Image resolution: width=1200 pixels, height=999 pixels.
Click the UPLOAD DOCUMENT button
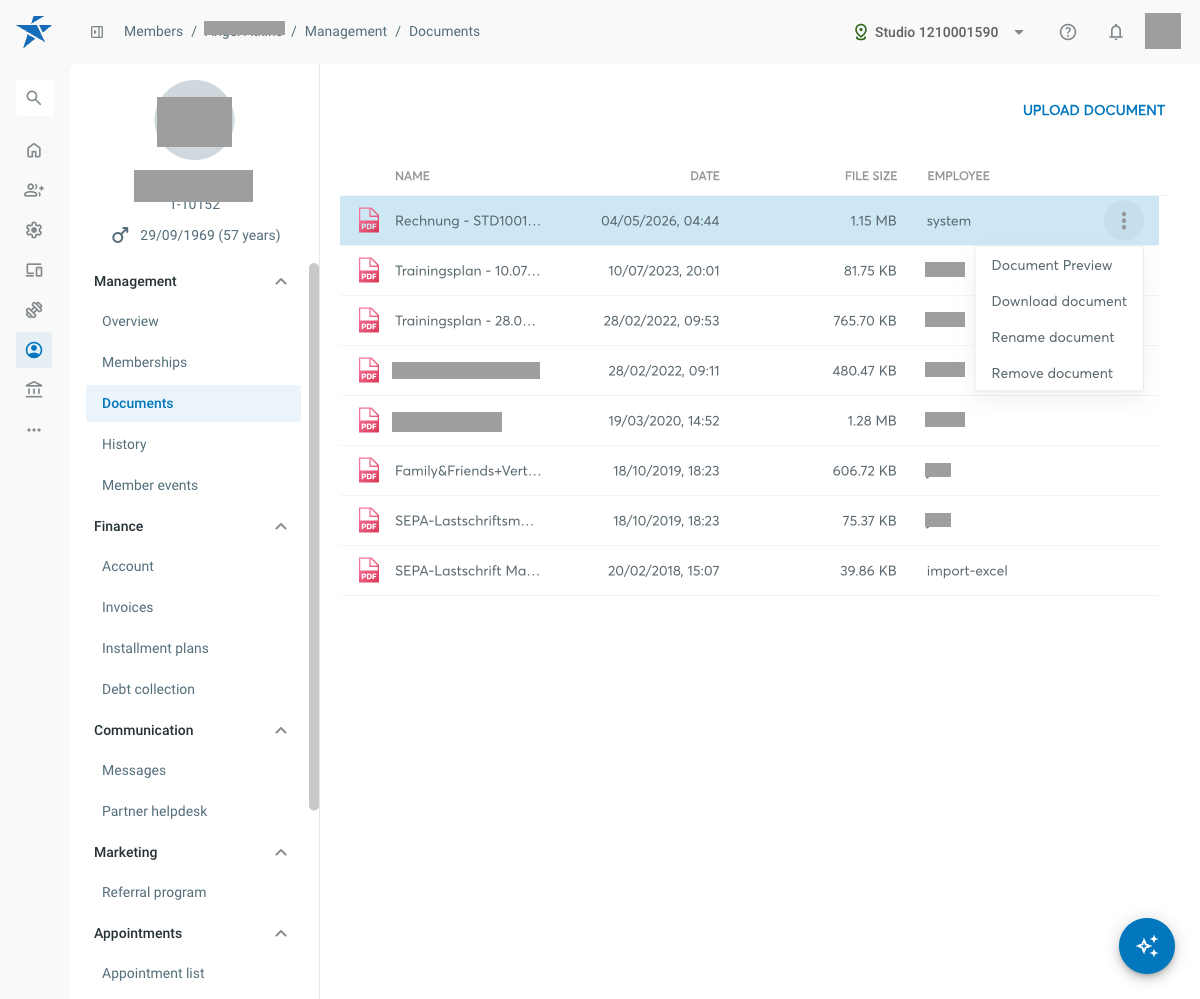(x=1094, y=111)
